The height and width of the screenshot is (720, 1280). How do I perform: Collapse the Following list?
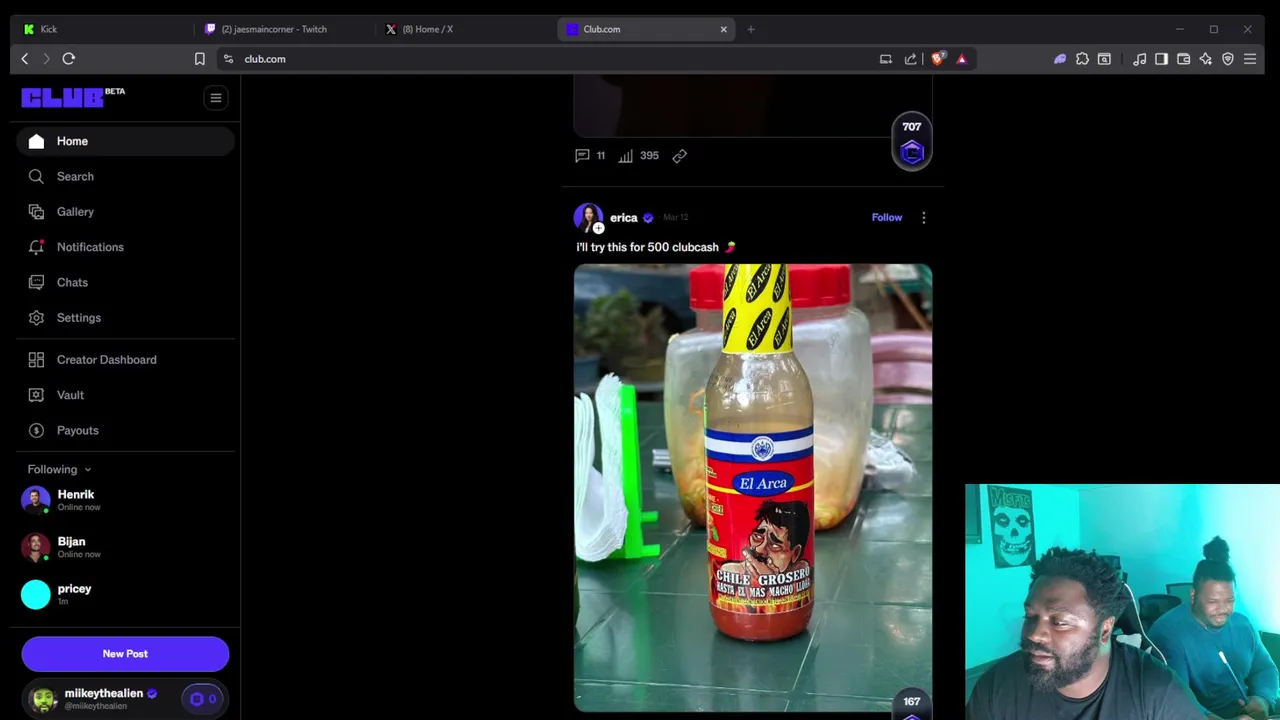[60, 469]
